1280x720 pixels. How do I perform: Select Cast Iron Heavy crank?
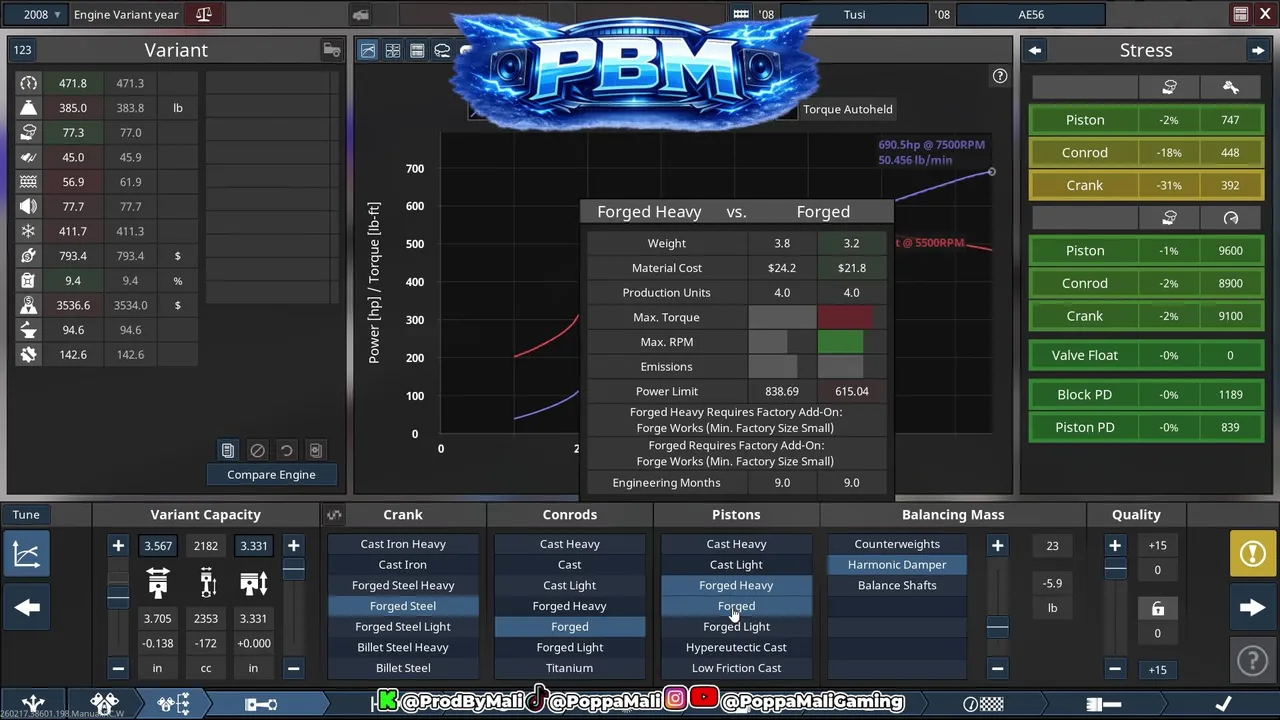click(403, 544)
